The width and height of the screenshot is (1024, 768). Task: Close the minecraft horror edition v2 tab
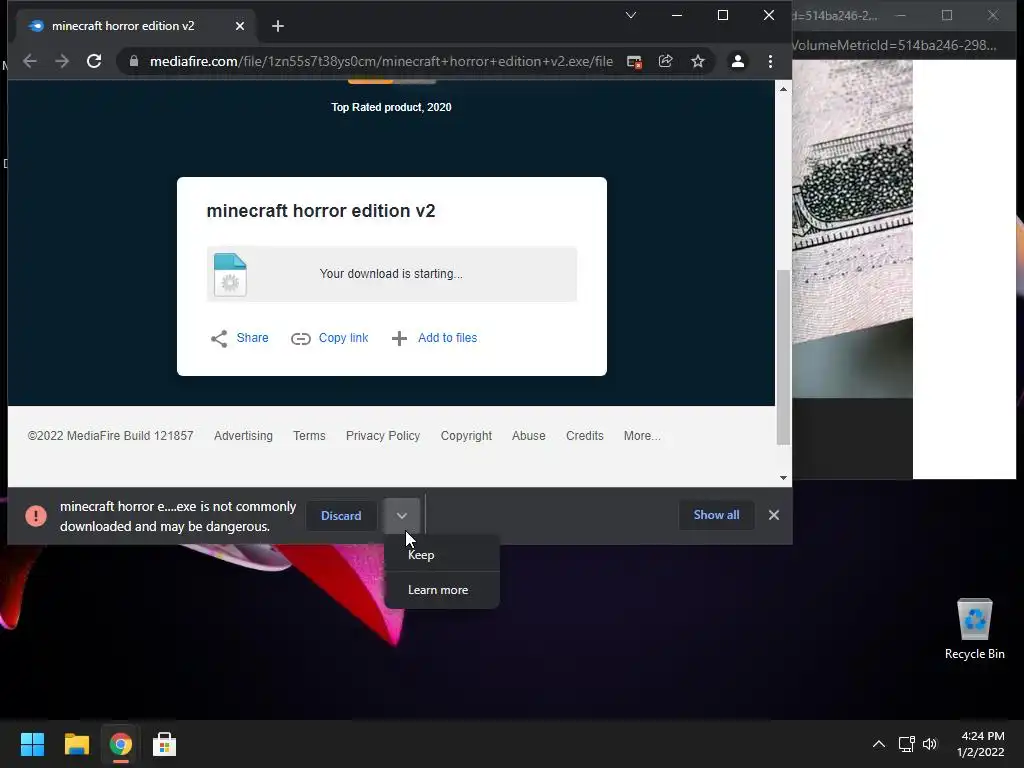(240, 26)
